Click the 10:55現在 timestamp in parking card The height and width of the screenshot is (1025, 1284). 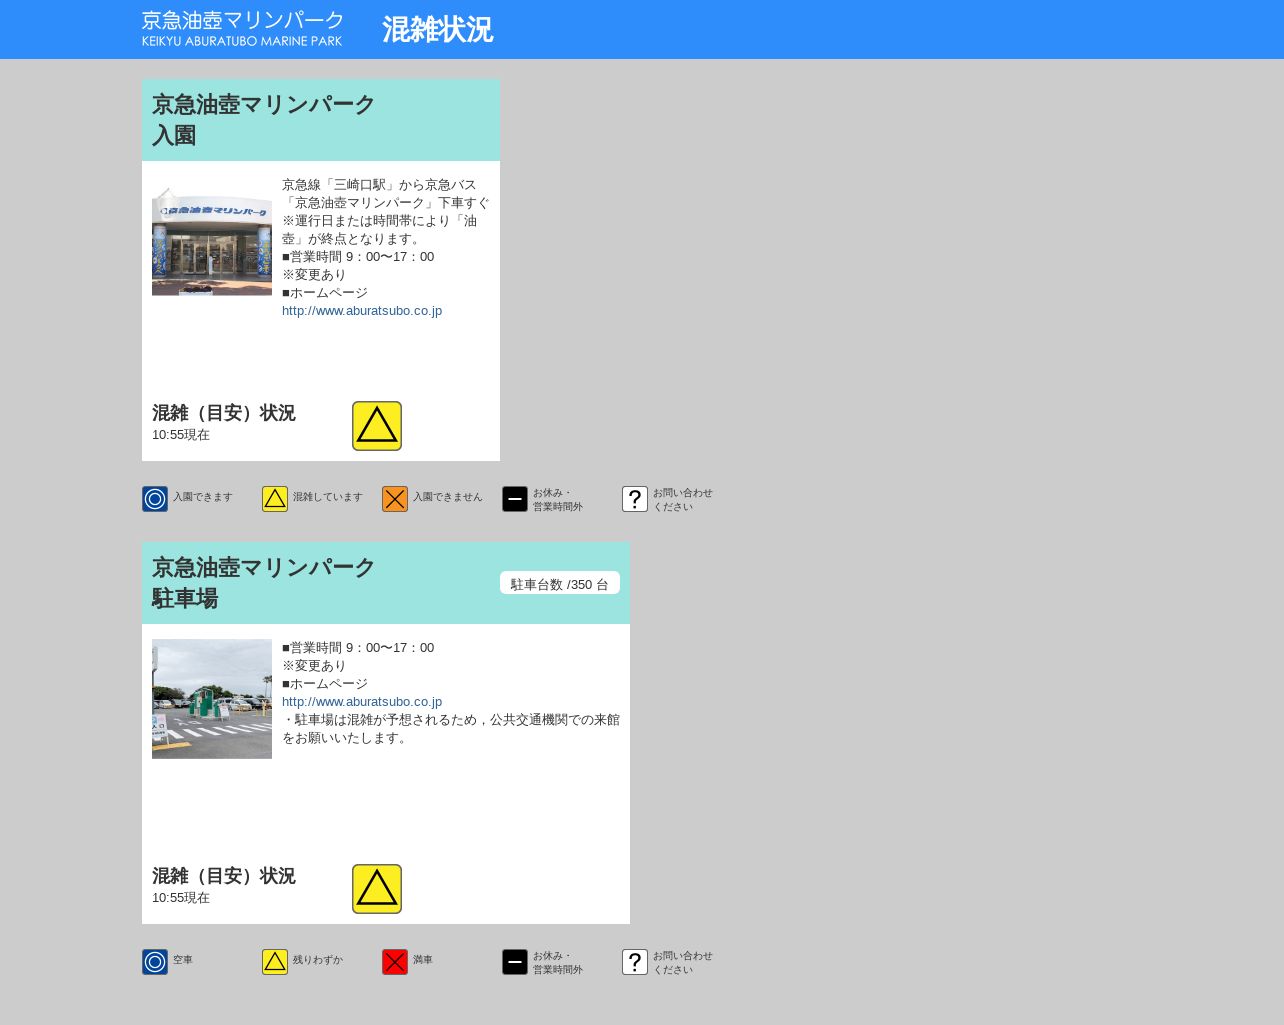click(x=181, y=898)
